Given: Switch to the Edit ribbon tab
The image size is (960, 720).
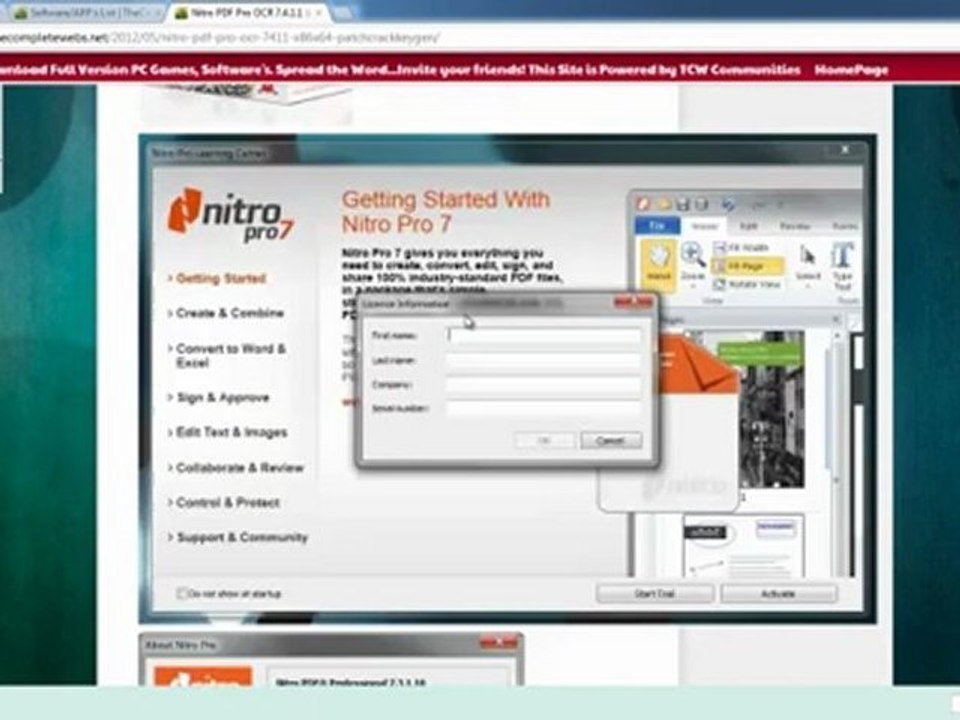Looking at the screenshot, I should coord(748,227).
